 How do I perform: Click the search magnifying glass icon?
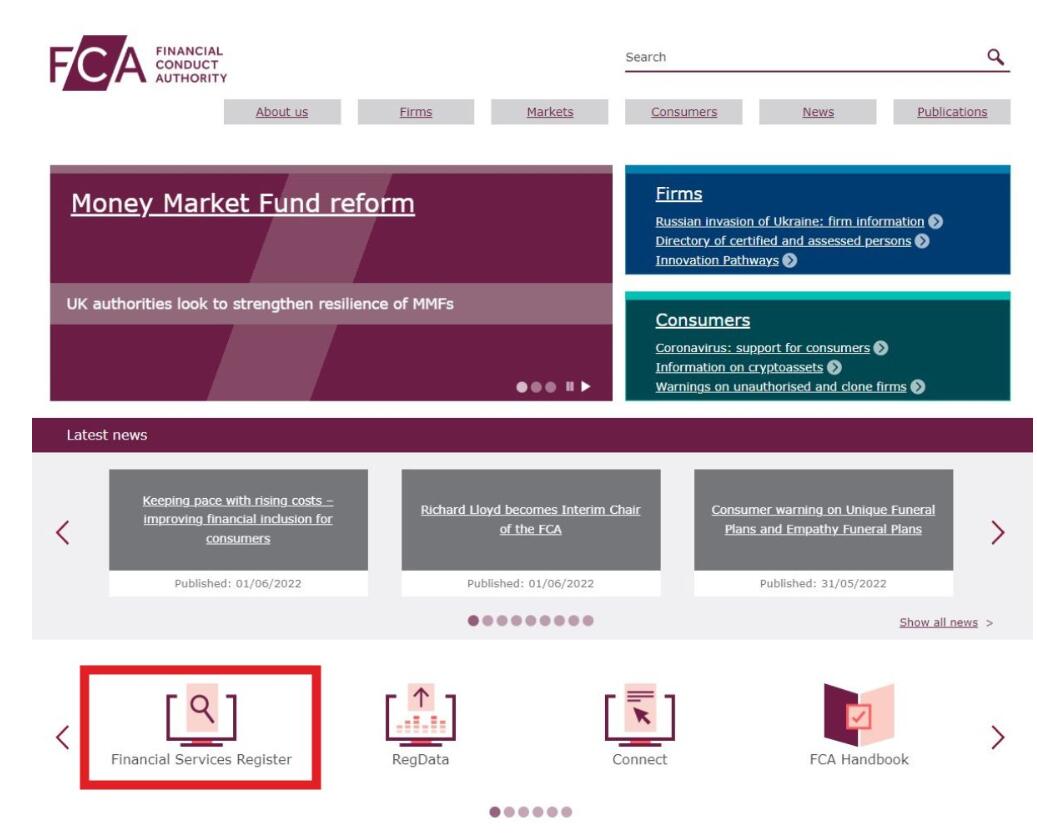(x=994, y=57)
